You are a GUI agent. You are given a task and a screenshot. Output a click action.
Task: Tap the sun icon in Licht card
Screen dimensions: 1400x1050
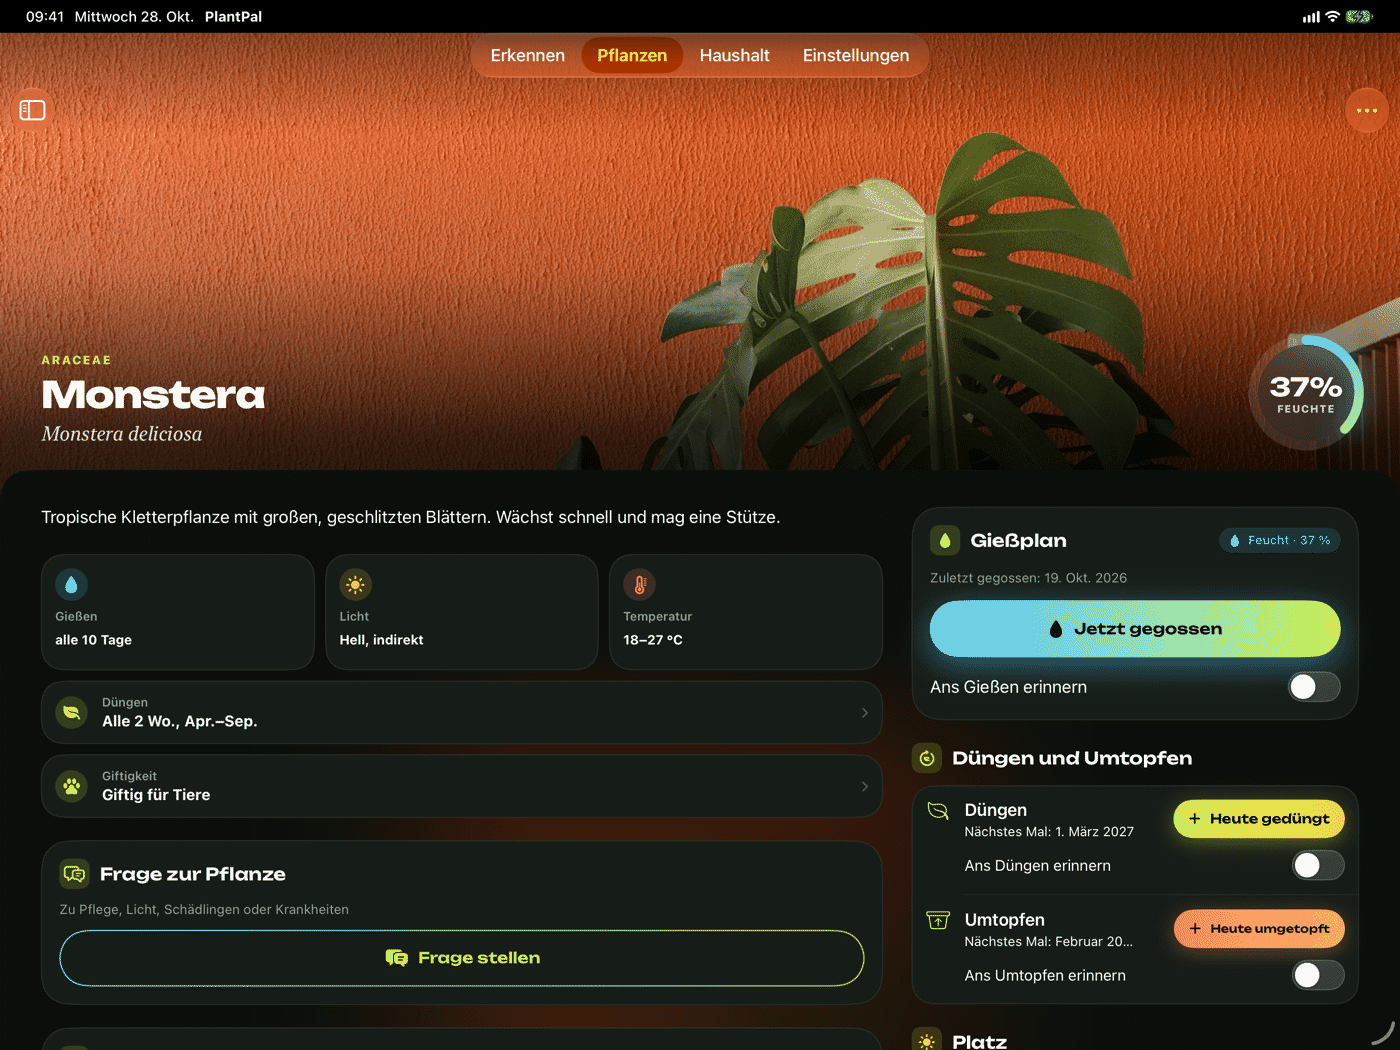(x=355, y=584)
